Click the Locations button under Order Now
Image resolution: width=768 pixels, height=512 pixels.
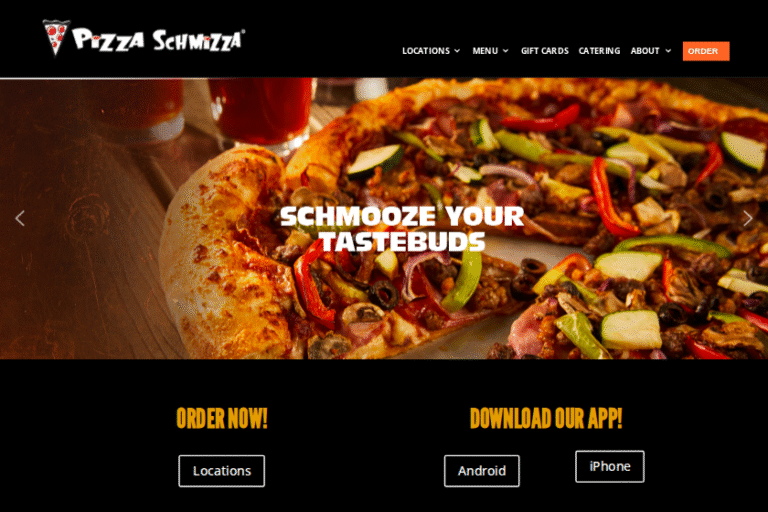pos(221,471)
